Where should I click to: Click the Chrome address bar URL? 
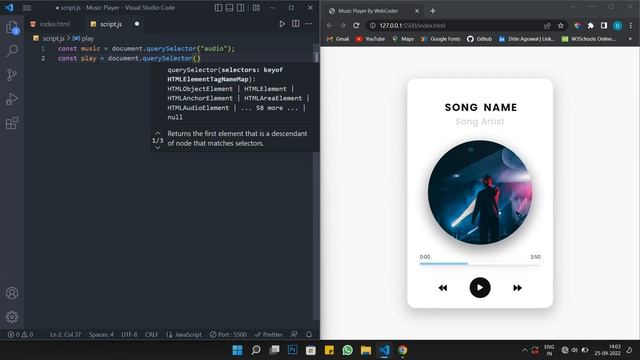coord(412,25)
